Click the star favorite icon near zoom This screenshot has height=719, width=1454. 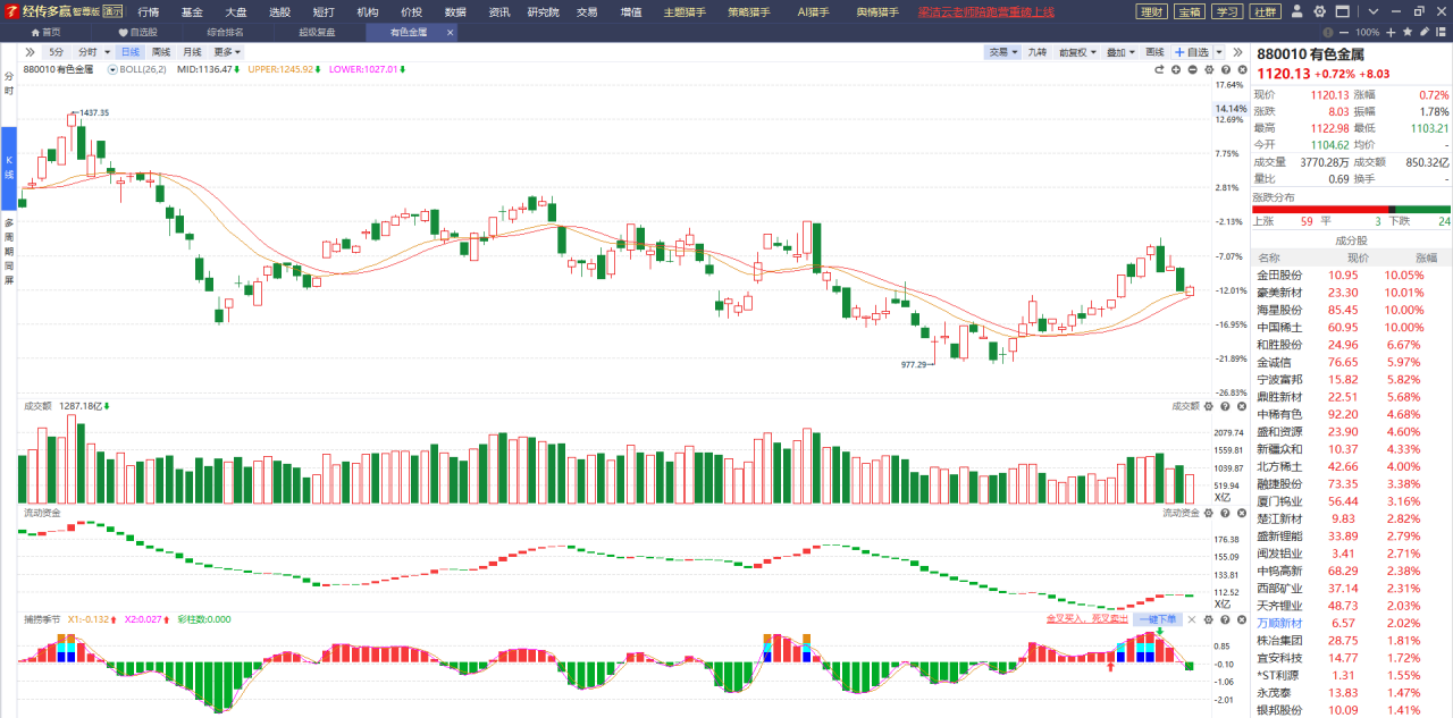(1407, 32)
